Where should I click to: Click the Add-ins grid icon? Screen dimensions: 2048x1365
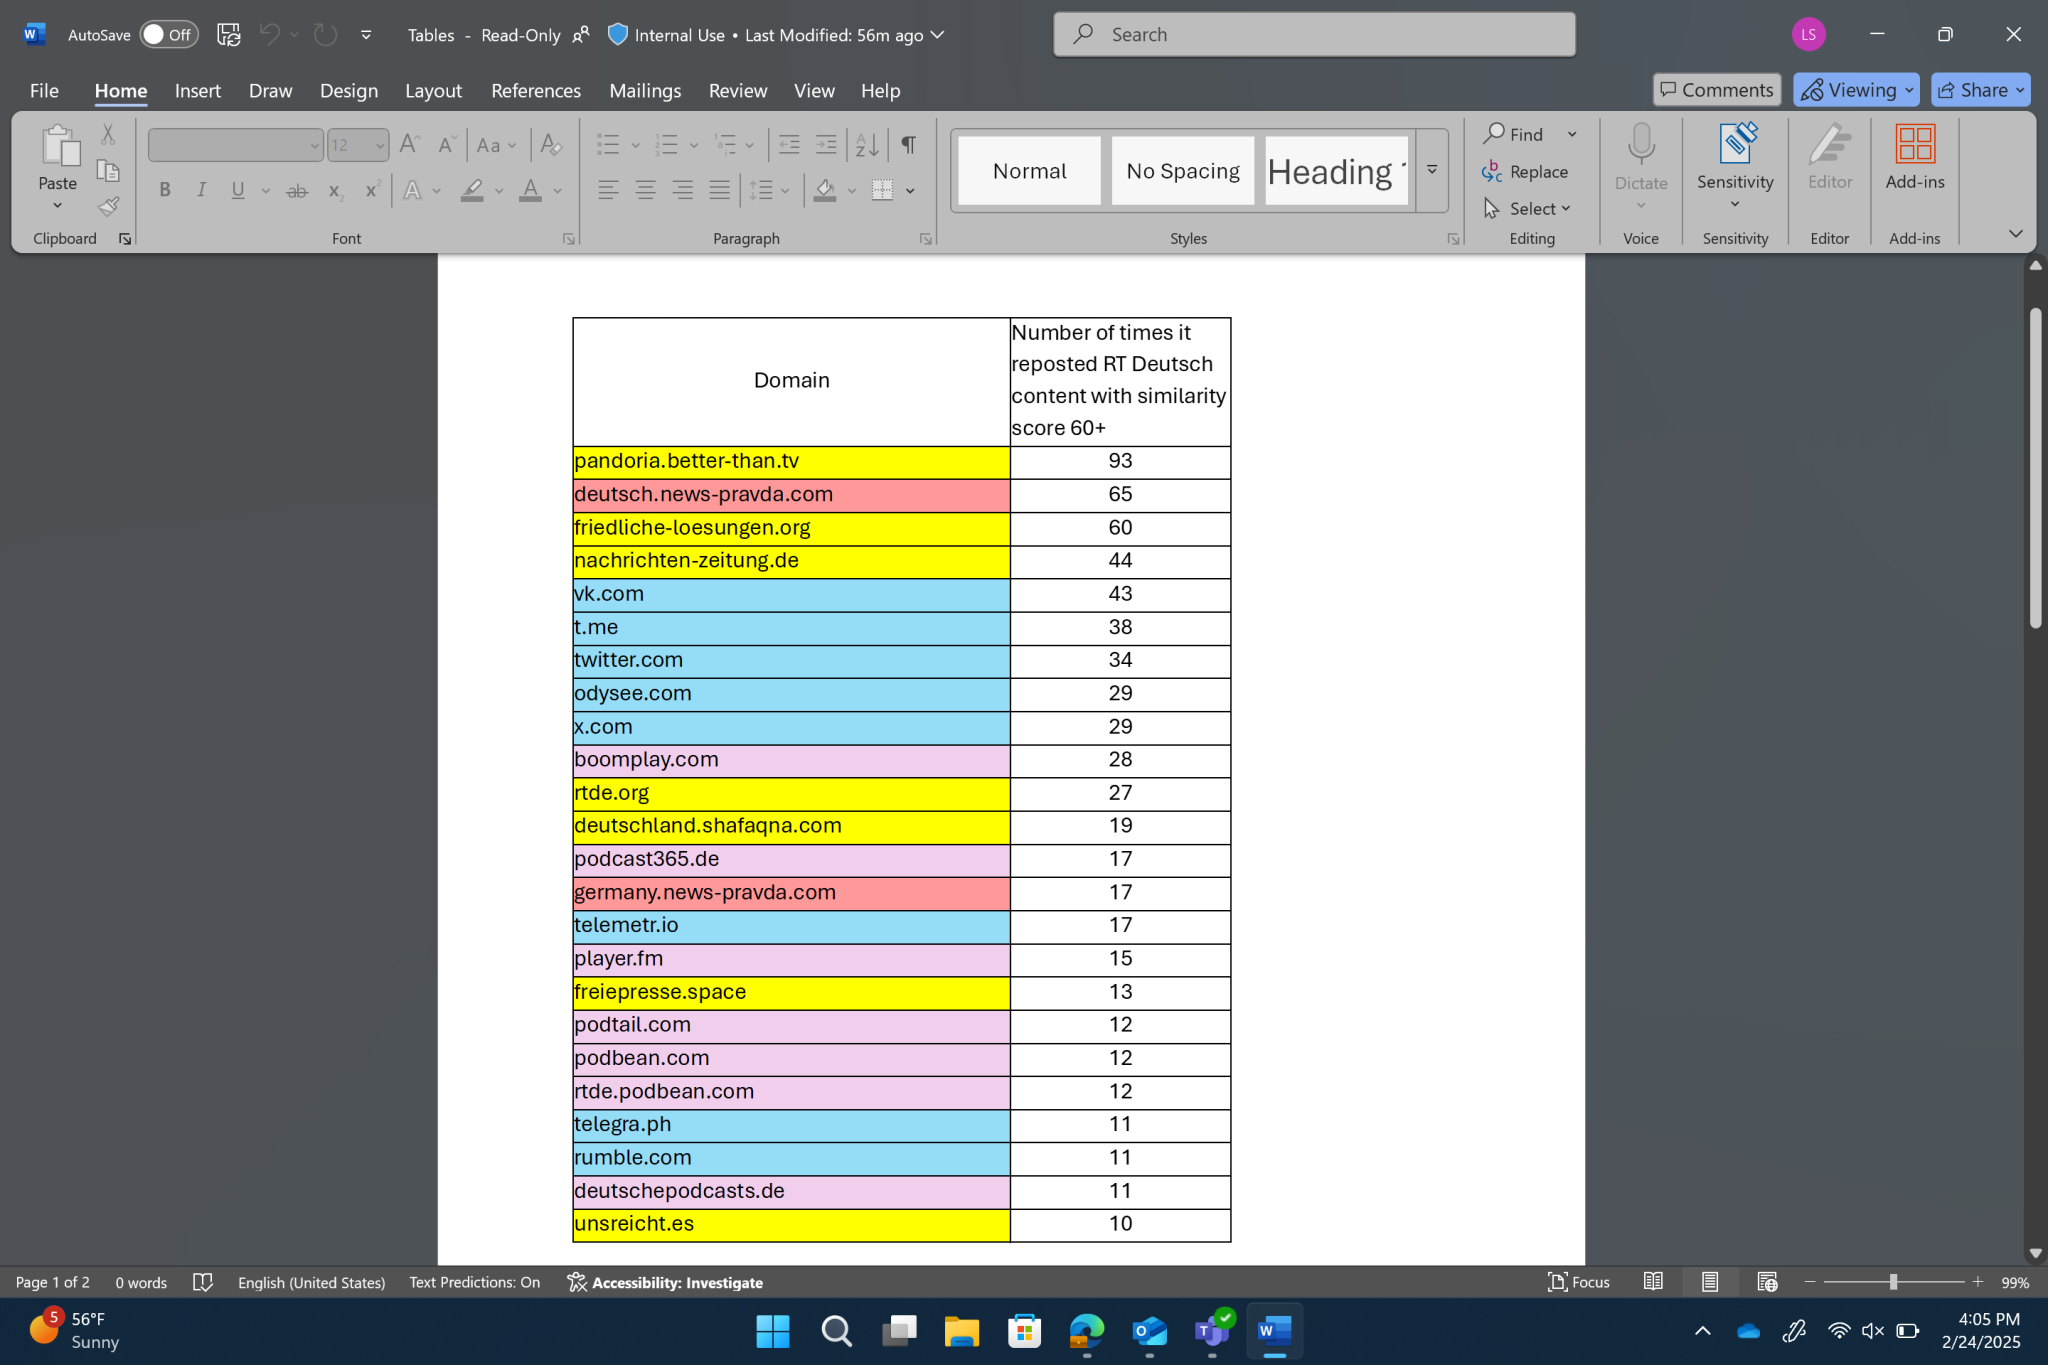coord(1915,144)
